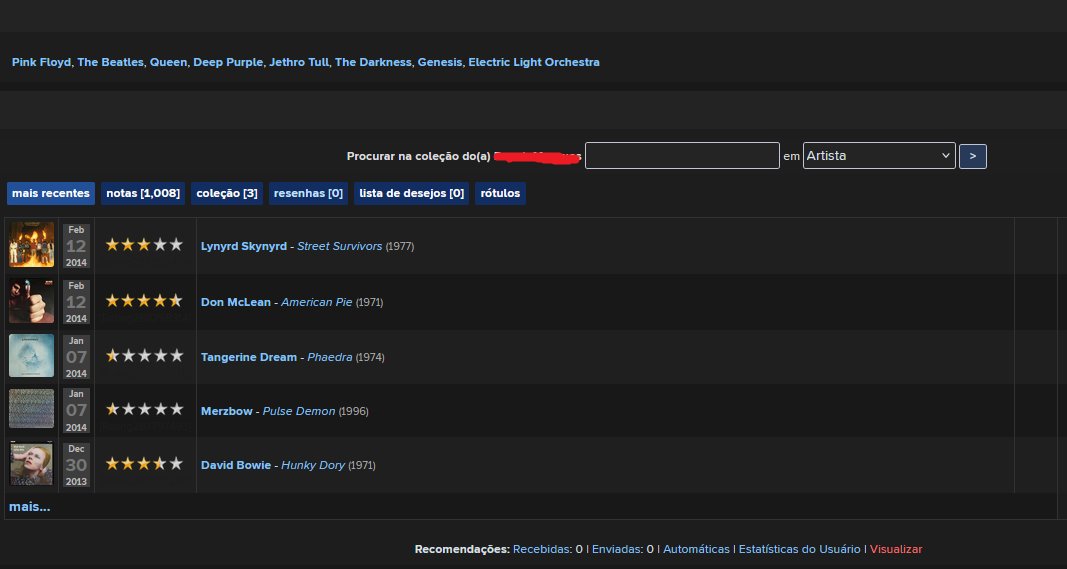Visit the Jethro Tull artist page

tap(299, 62)
